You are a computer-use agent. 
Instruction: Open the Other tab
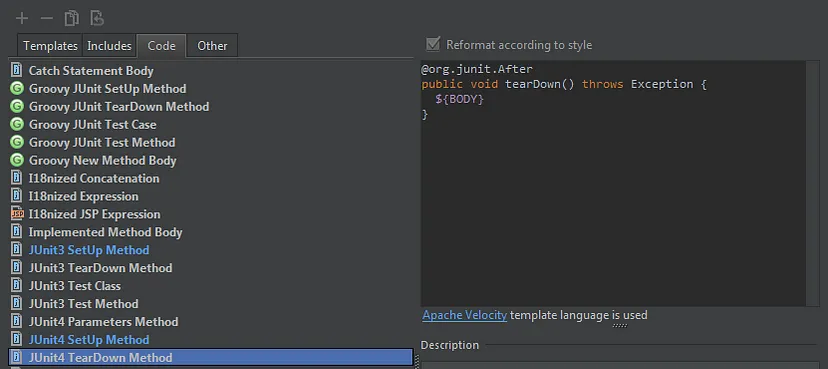[x=212, y=46]
